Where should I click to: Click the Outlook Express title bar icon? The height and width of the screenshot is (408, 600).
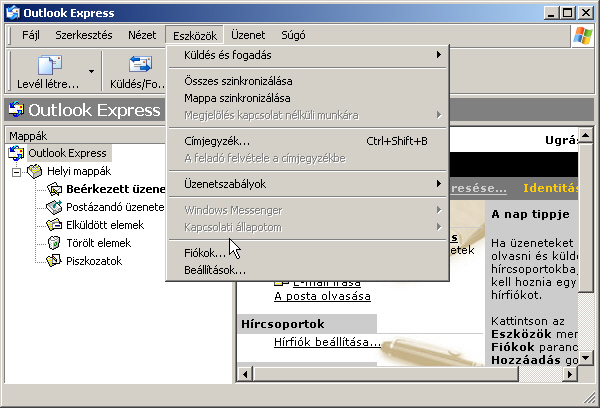(x=13, y=13)
